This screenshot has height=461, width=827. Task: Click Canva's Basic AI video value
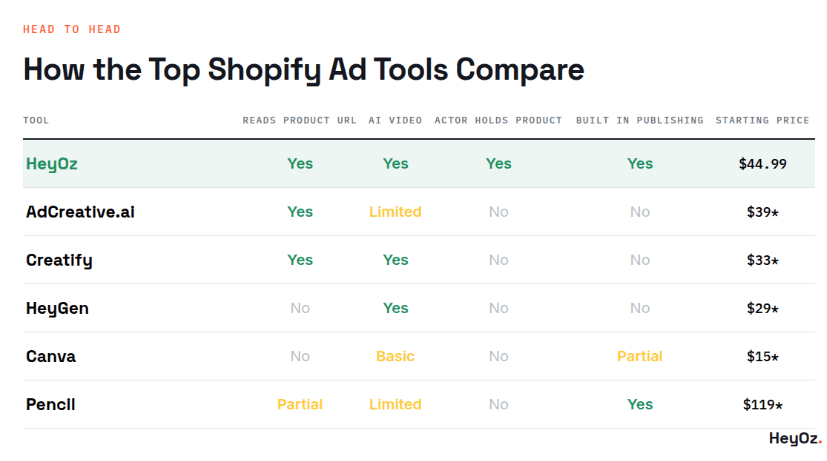click(x=395, y=357)
